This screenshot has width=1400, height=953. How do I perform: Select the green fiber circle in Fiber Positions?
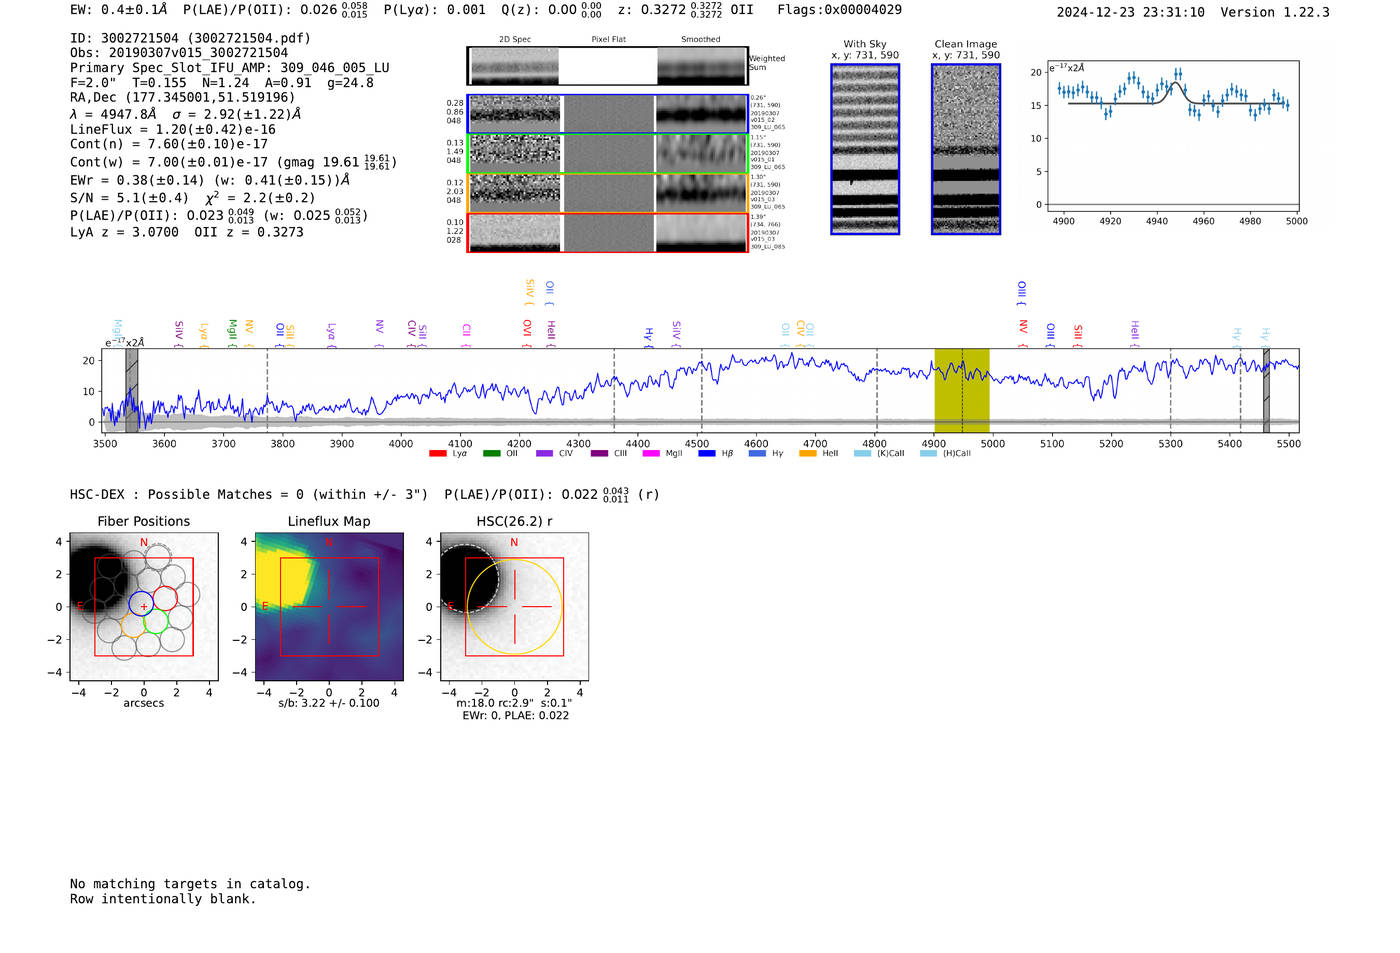pyautogui.click(x=155, y=621)
